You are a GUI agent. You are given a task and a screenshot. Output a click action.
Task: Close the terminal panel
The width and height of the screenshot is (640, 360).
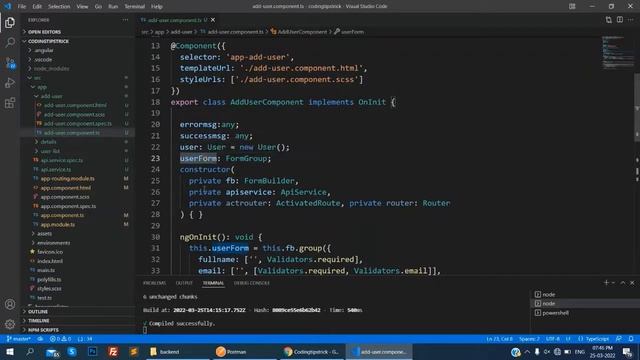click(632, 282)
